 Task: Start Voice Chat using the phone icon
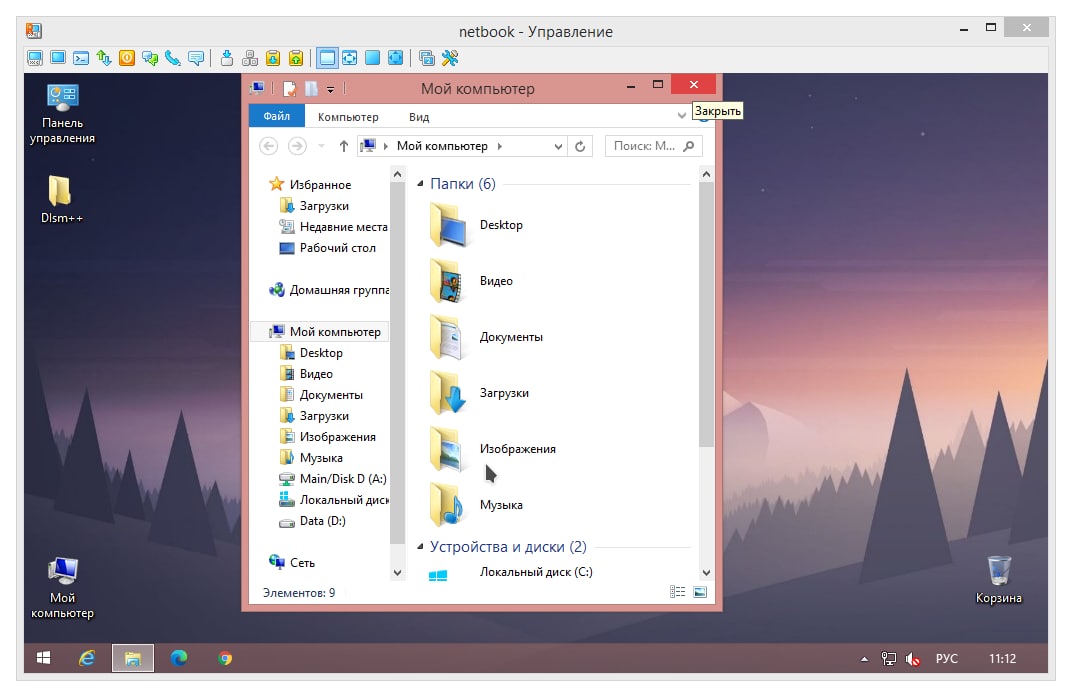click(172, 58)
